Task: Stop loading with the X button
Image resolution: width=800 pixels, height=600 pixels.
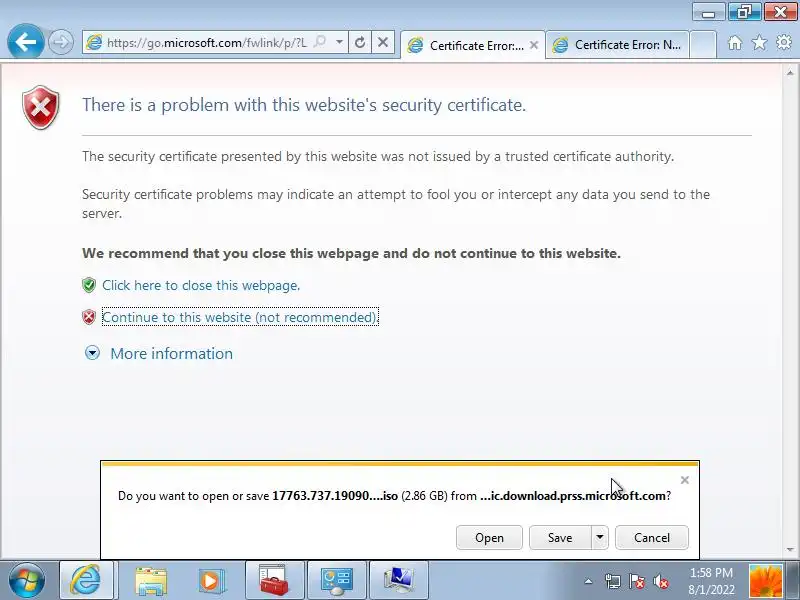Action: (383, 42)
